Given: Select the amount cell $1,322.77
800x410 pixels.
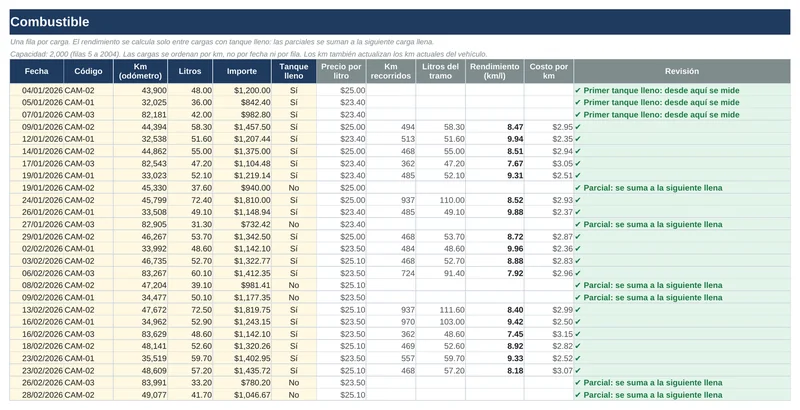Looking at the screenshot, I should [x=242, y=261].
